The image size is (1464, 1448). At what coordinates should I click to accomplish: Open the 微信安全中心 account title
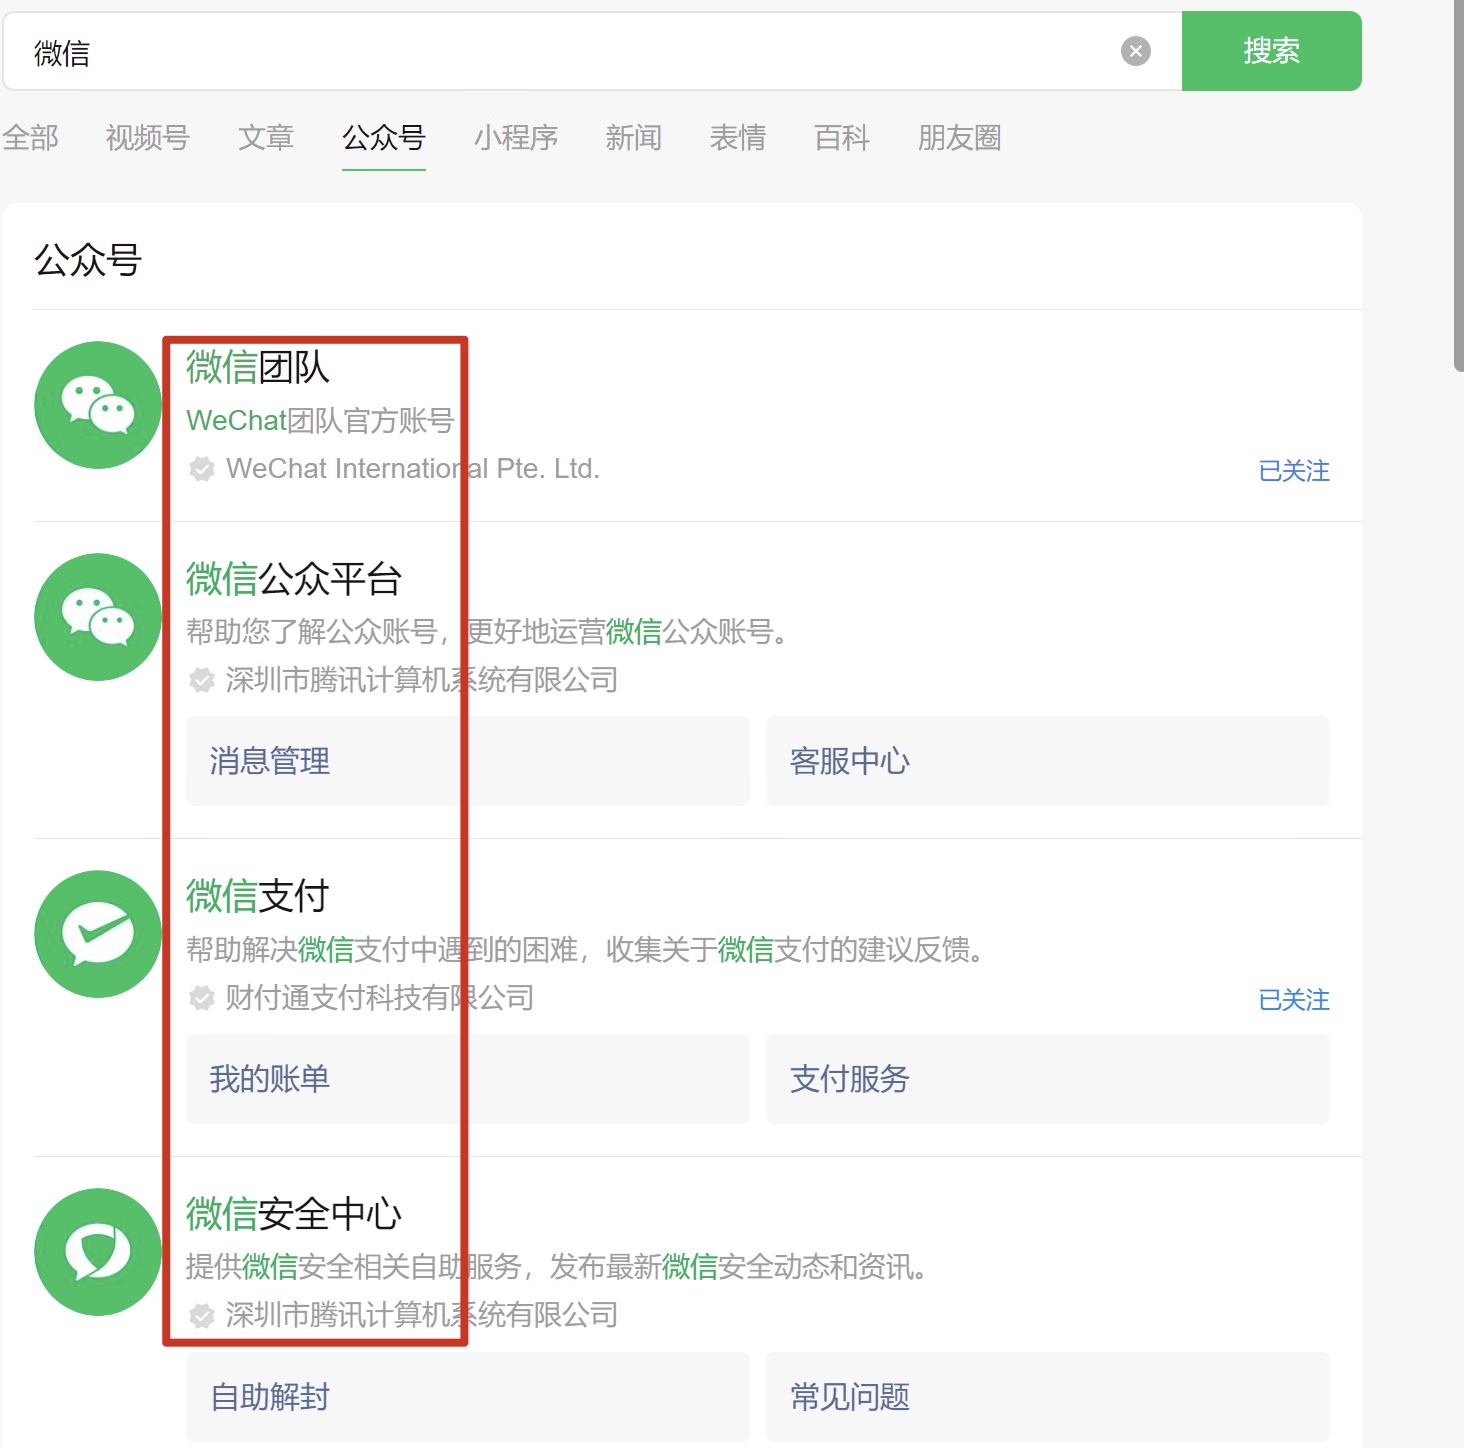[294, 1214]
